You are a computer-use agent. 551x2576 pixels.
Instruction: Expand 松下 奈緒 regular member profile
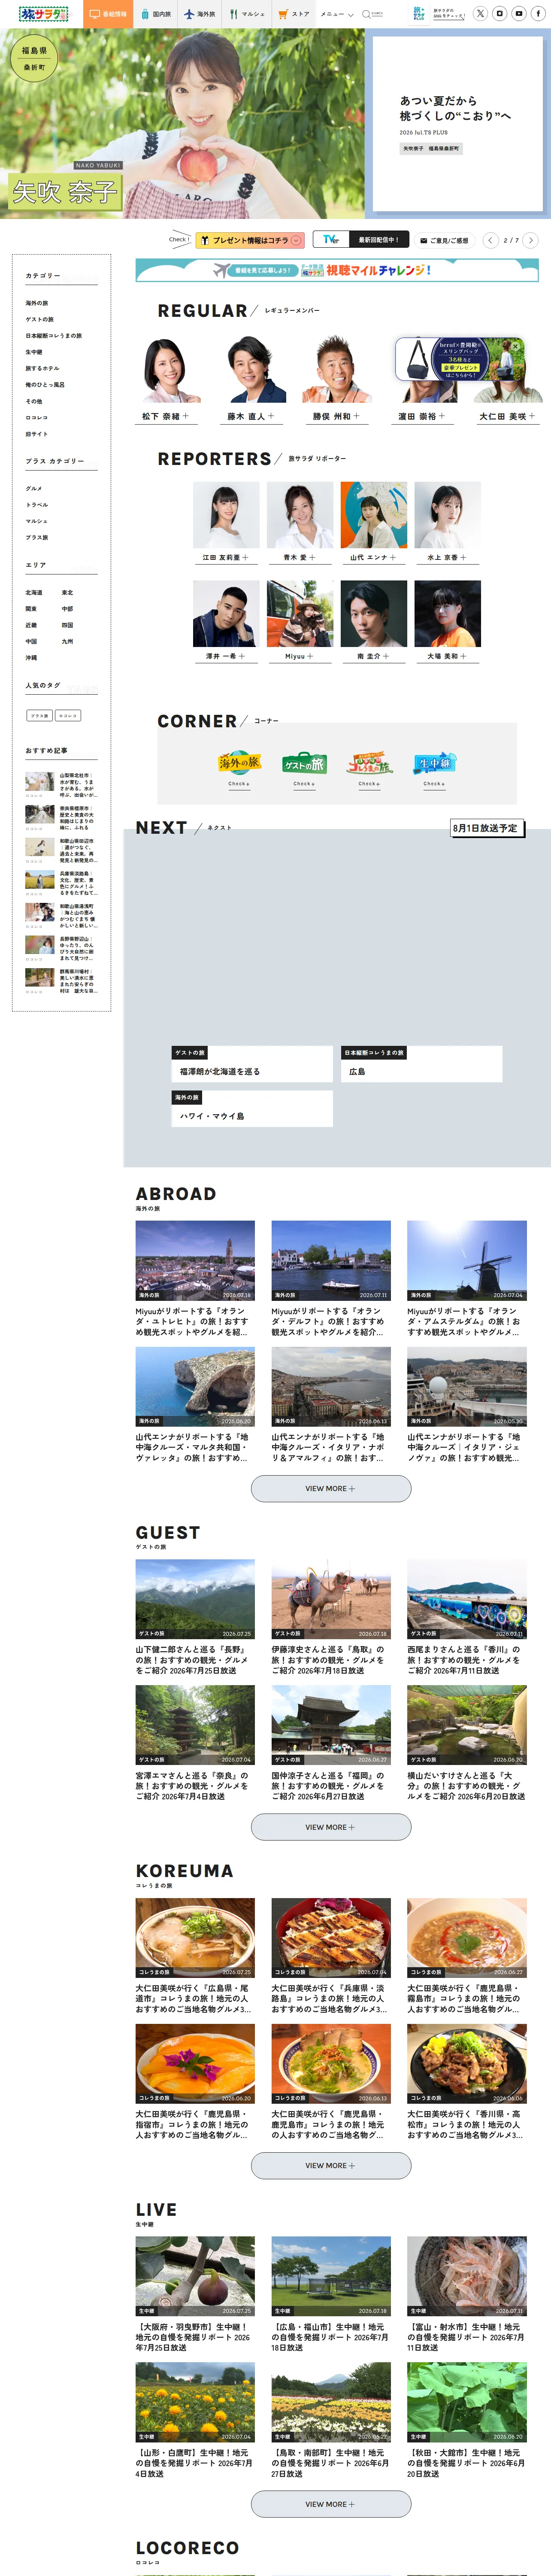pyautogui.click(x=165, y=416)
